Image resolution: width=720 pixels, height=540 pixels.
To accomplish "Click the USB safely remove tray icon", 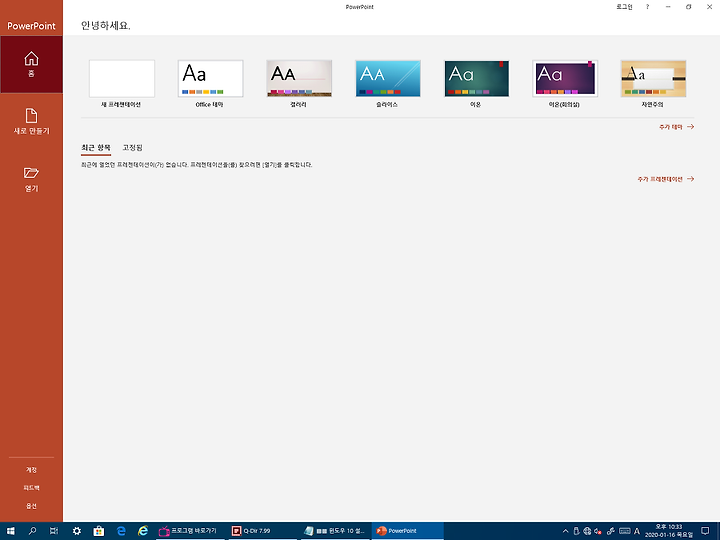I will [576, 531].
